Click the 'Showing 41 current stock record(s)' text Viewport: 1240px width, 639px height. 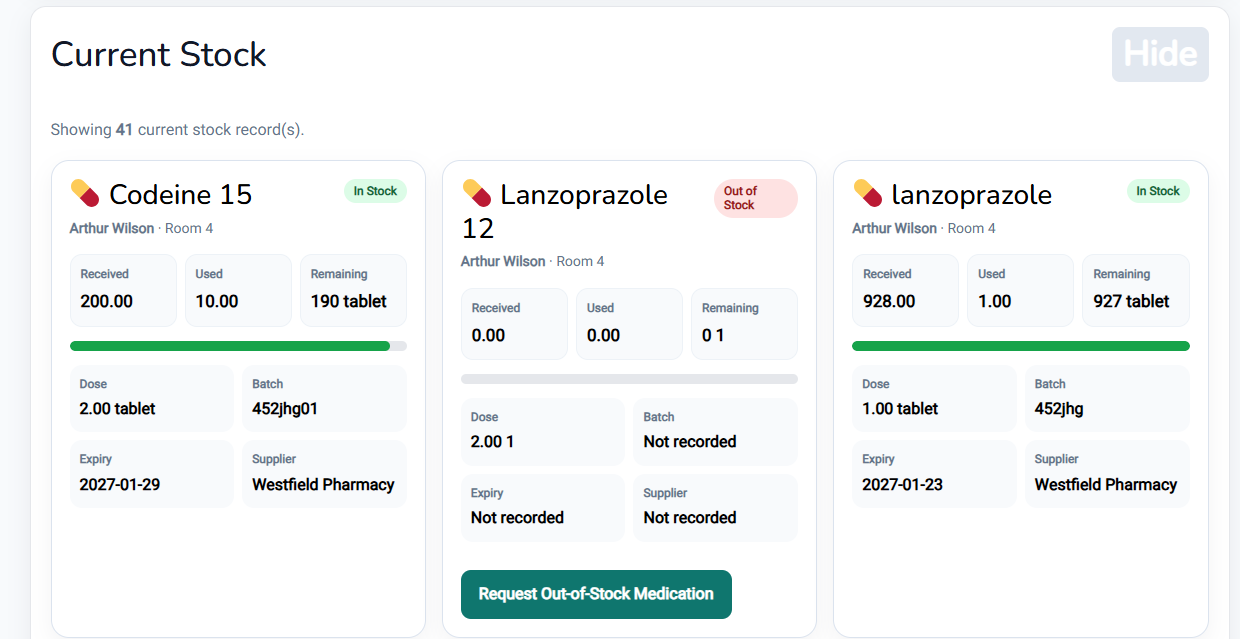click(x=177, y=129)
